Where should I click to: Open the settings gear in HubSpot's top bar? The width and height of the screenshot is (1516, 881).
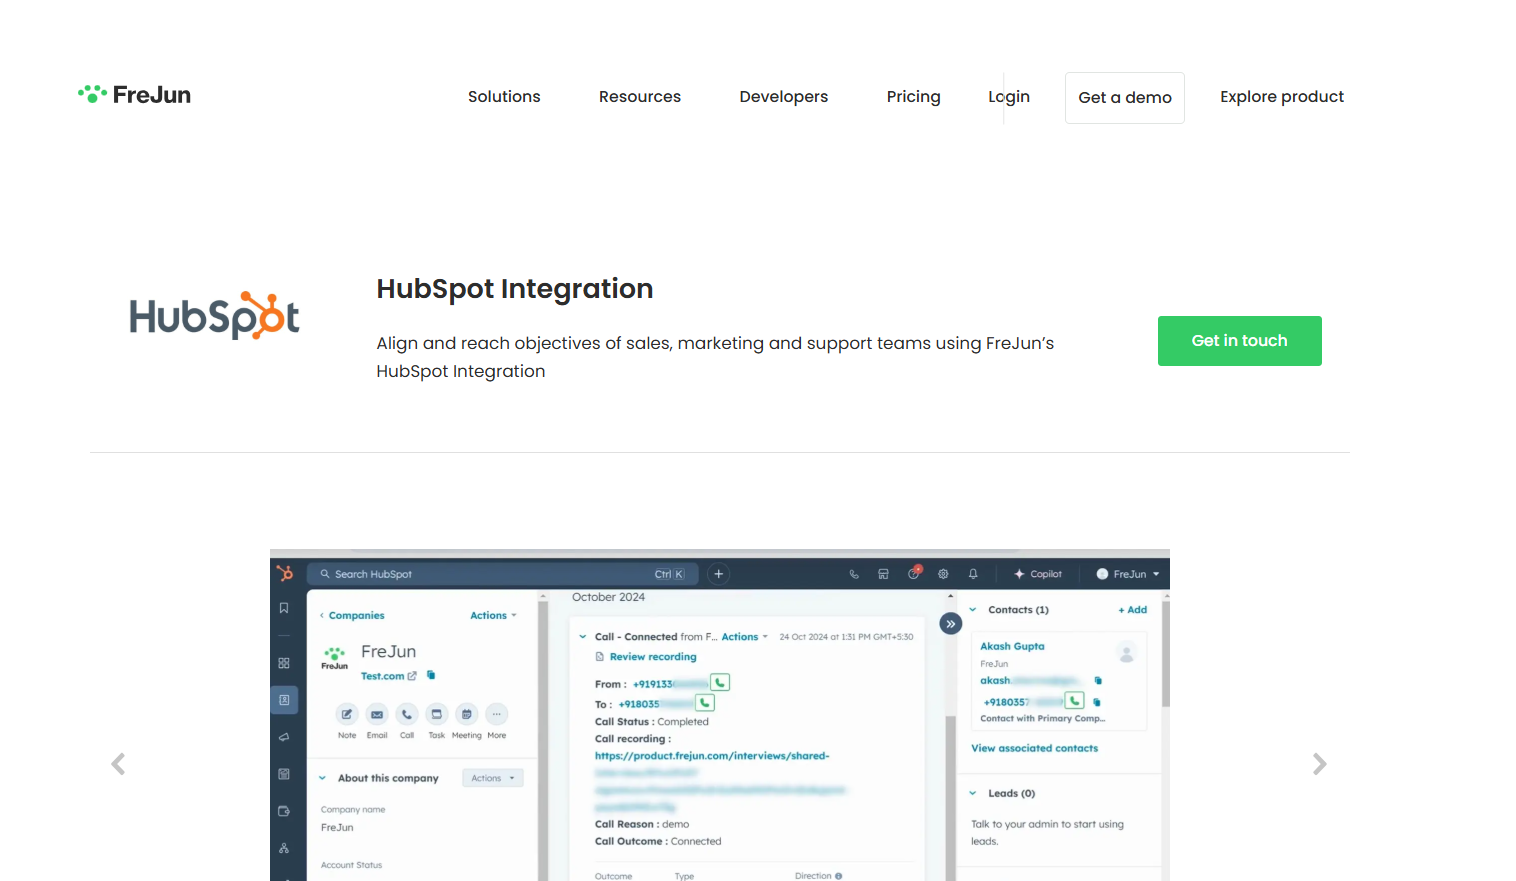pos(943,573)
